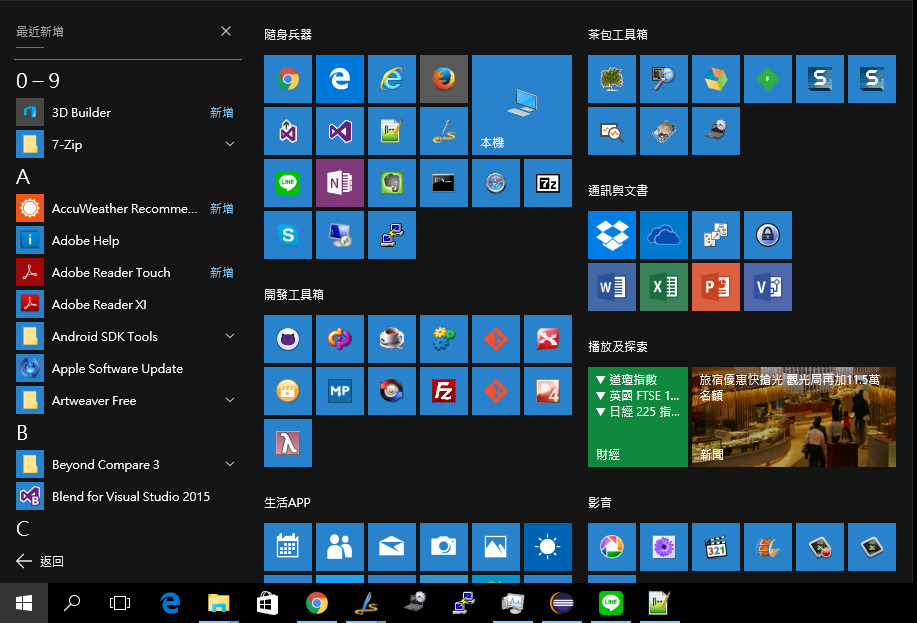Open the 本機 computer tile
The height and width of the screenshot is (623, 917).
tap(522, 105)
